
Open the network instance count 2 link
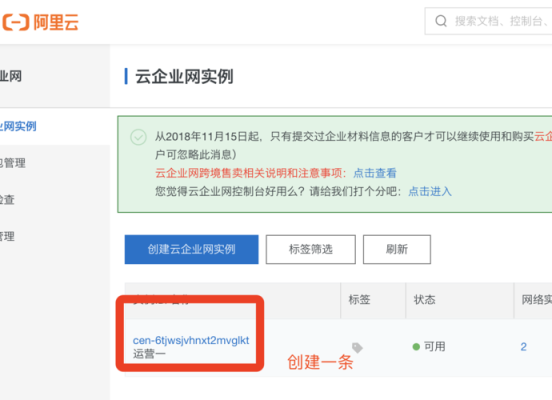[523, 347]
